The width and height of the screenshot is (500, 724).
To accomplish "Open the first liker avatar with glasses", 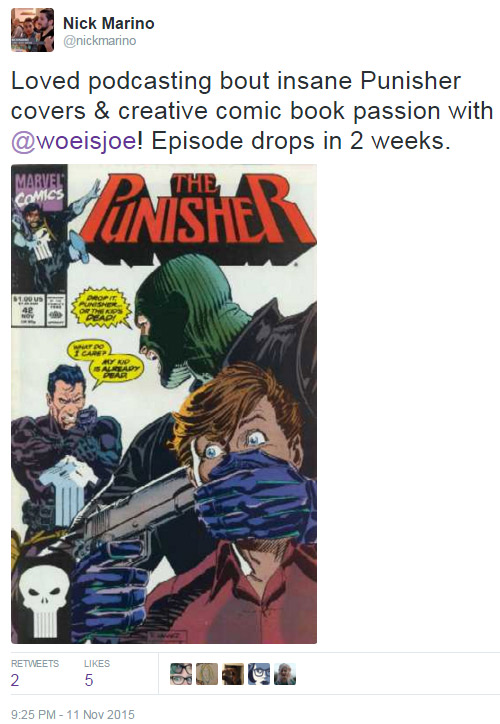I will tap(181, 674).
